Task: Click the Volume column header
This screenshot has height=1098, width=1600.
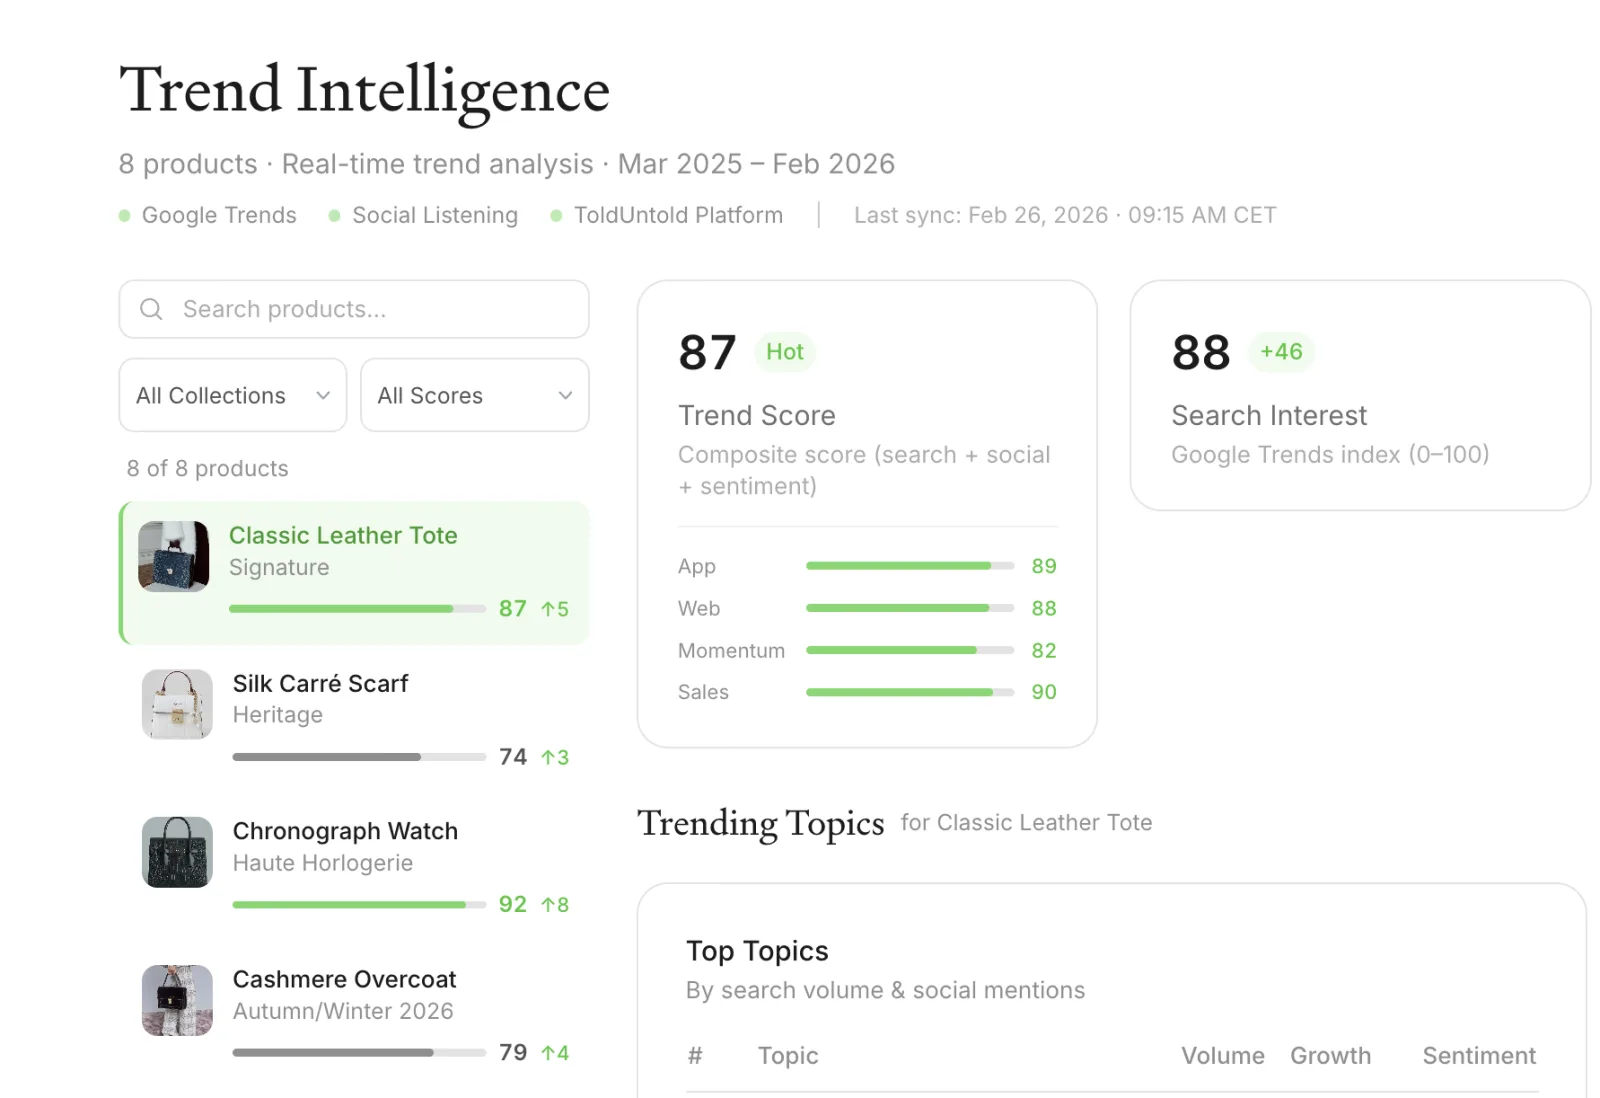Action: coord(1223,1055)
